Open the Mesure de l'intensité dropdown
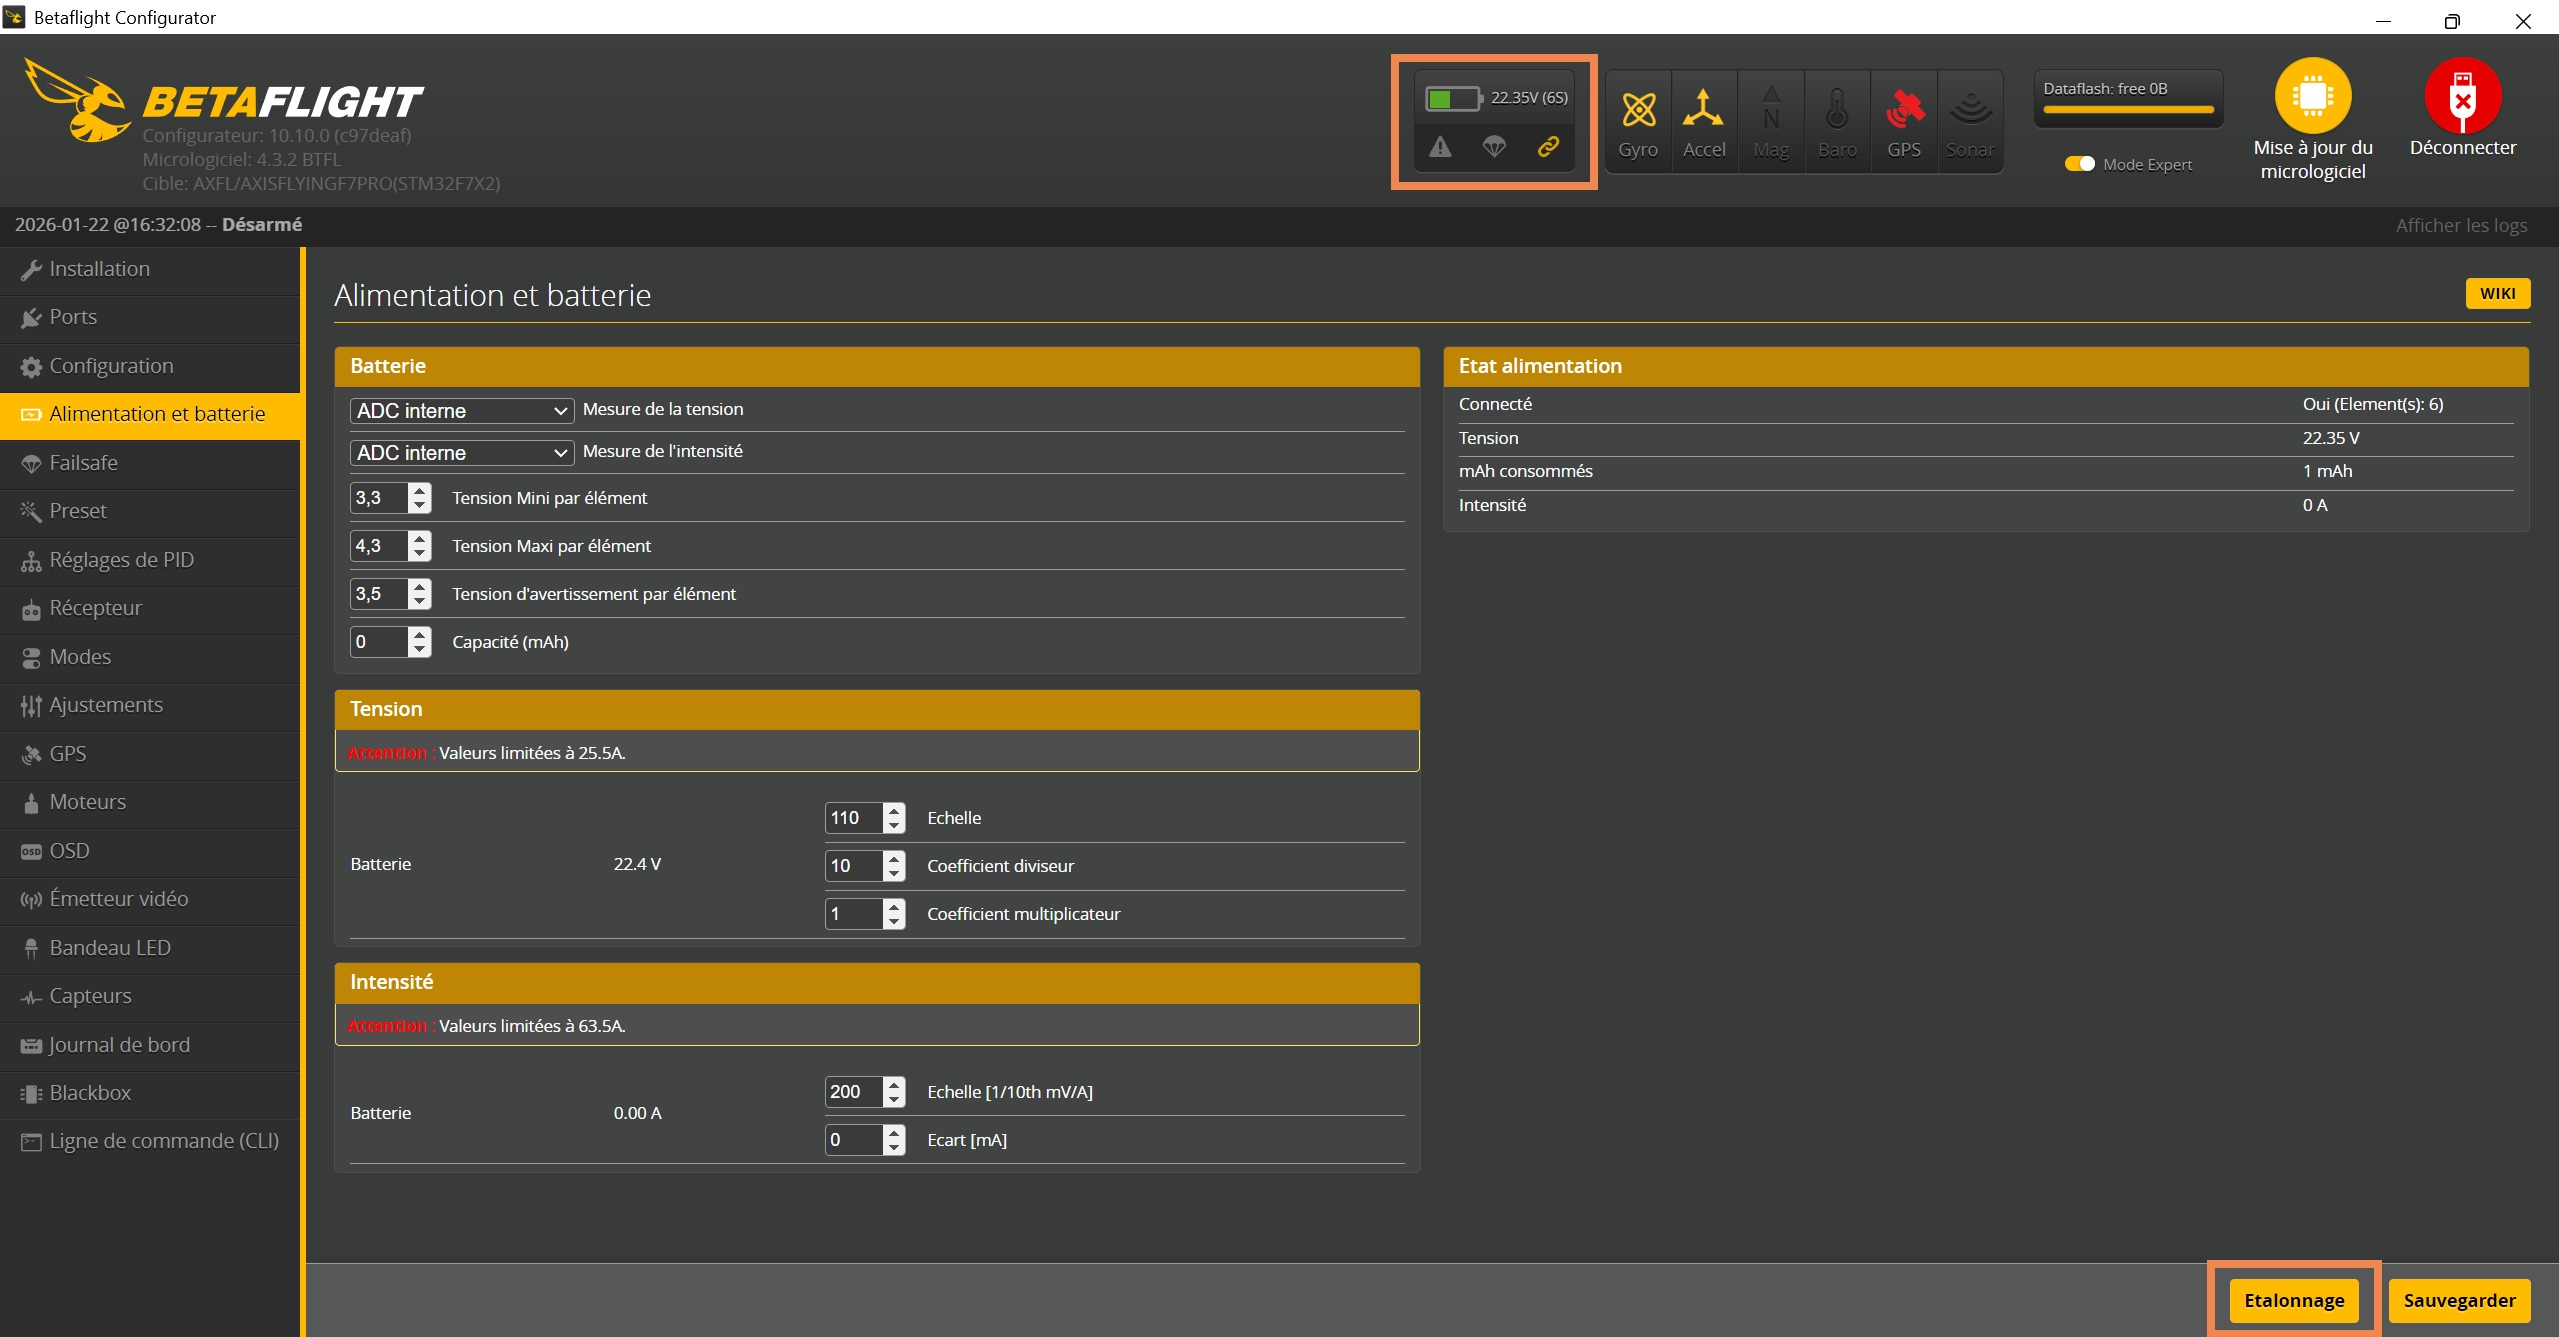This screenshot has width=2559, height=1337. [461, 453]
